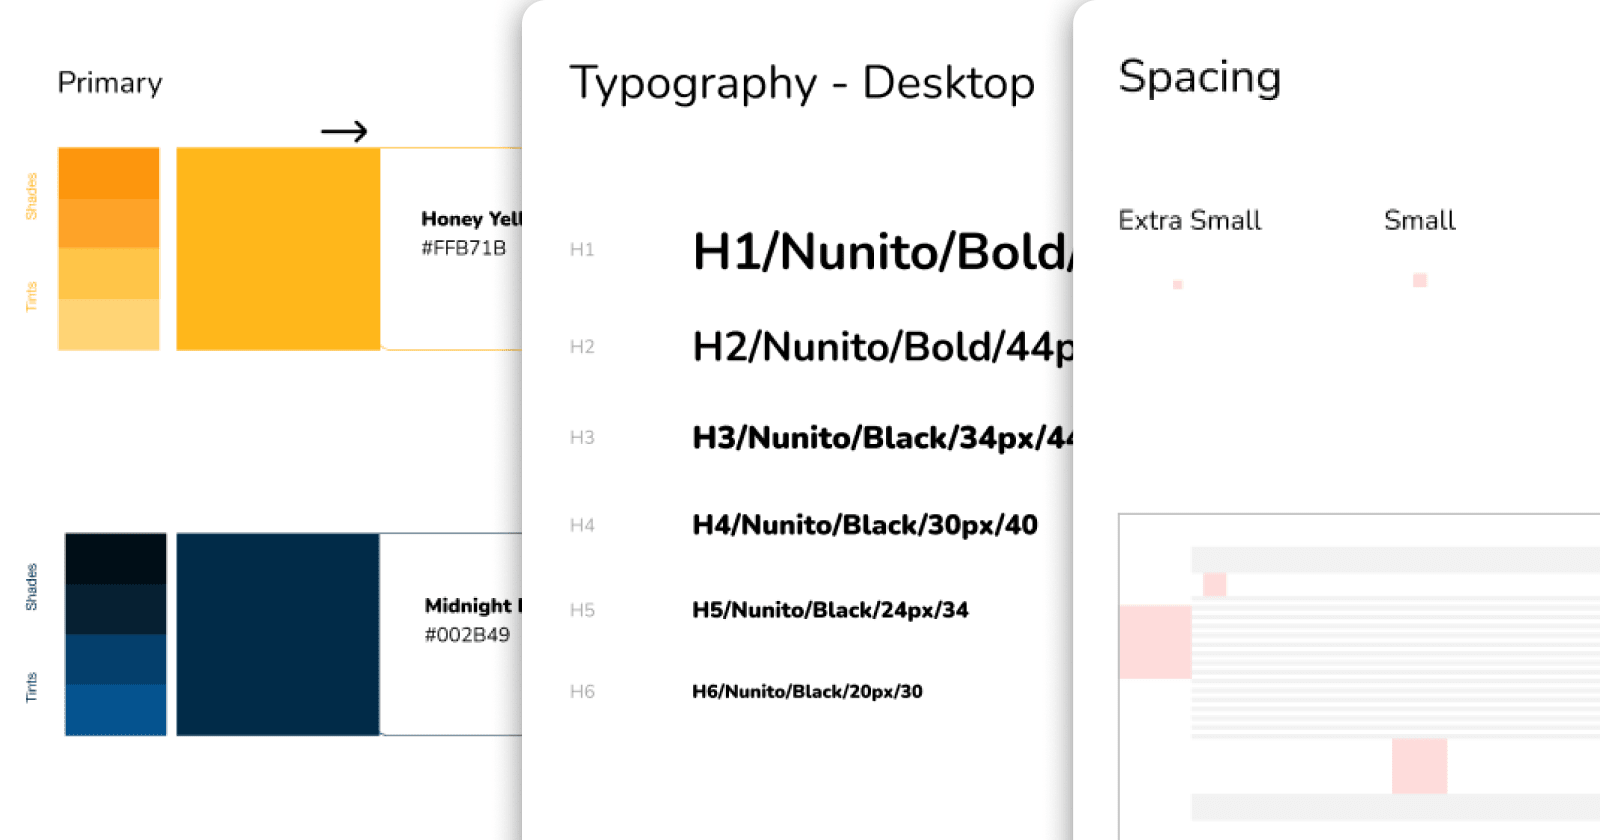Click the tiny pink square under Extra Small
1600x840 pixels.
tap(1178, 285)
